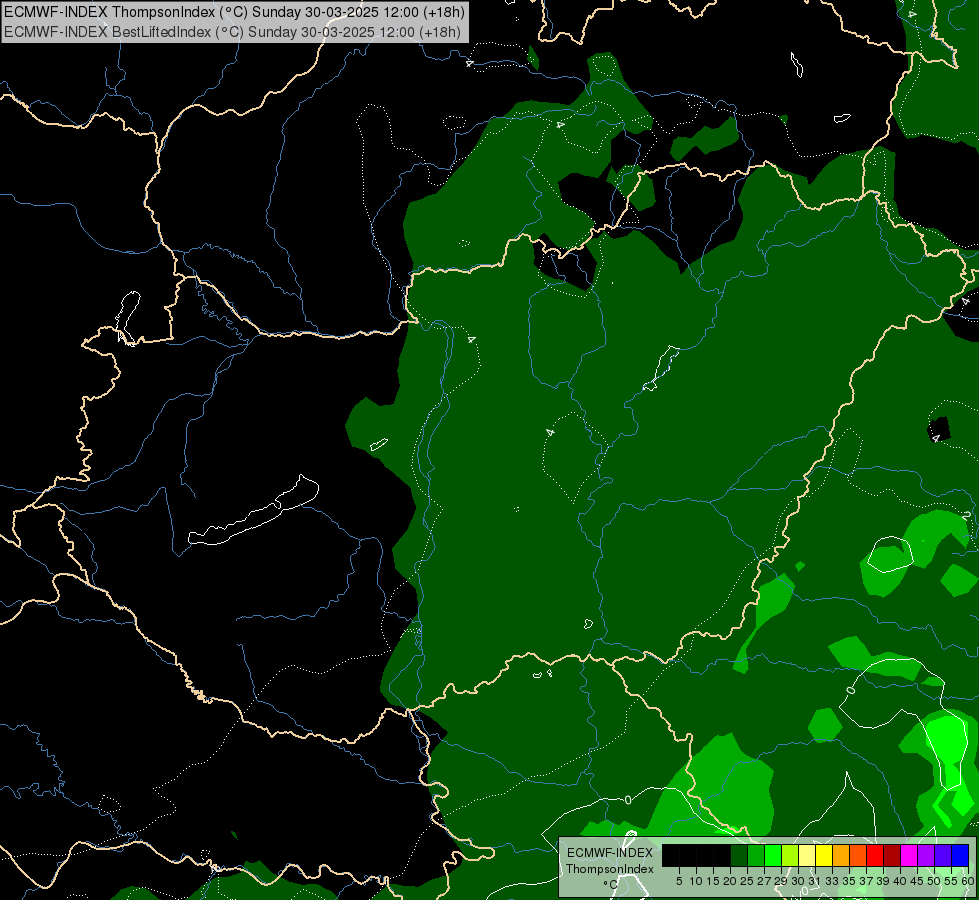Click the dark green 20-25 legend swatch
The image size is (979, 900).
coord(739,855)
